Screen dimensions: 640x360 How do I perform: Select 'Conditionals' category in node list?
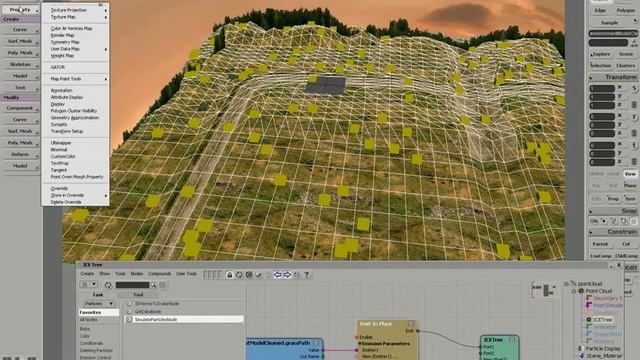92,343
